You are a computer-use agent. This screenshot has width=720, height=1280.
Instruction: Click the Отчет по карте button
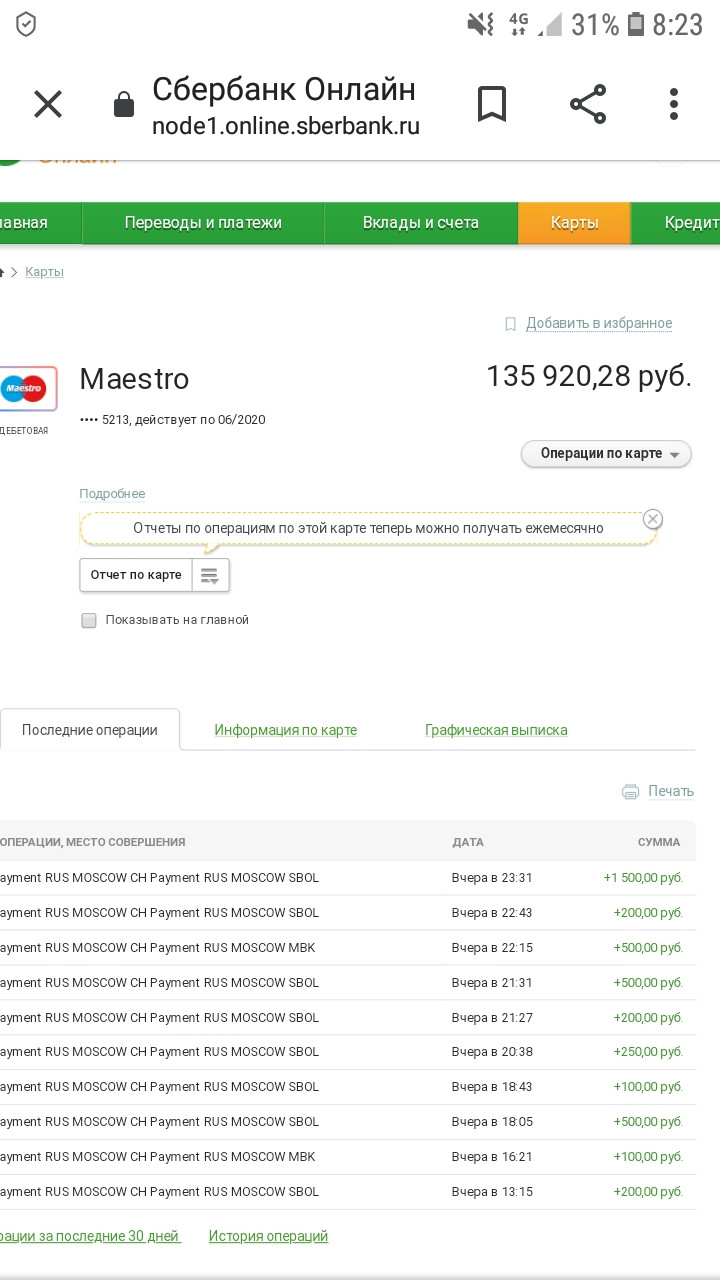[x=136, y=575]
